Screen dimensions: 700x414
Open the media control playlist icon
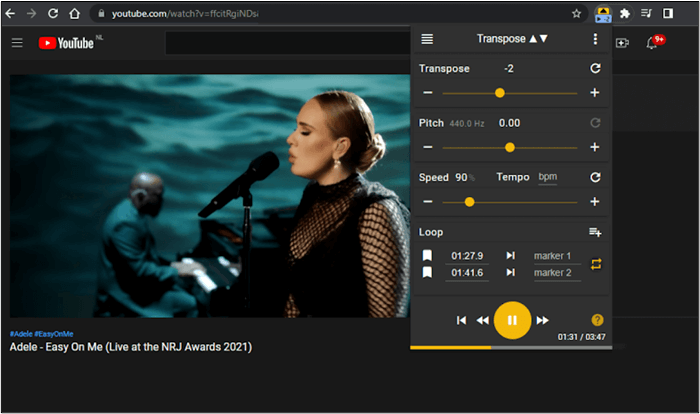[x=646, y=14]
